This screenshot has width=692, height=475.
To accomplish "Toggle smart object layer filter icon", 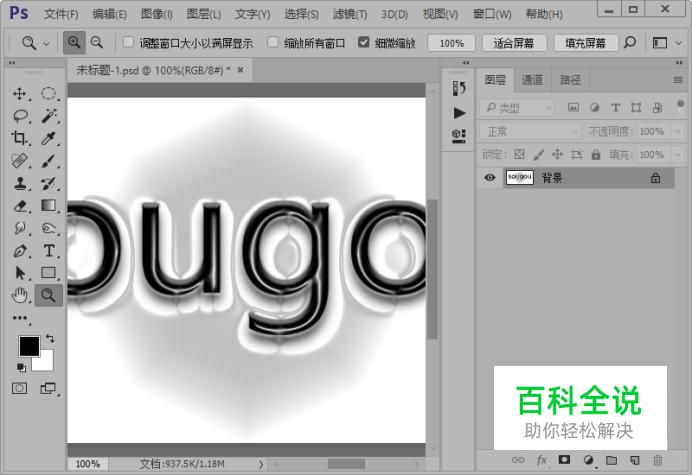I will click(658, 107).
